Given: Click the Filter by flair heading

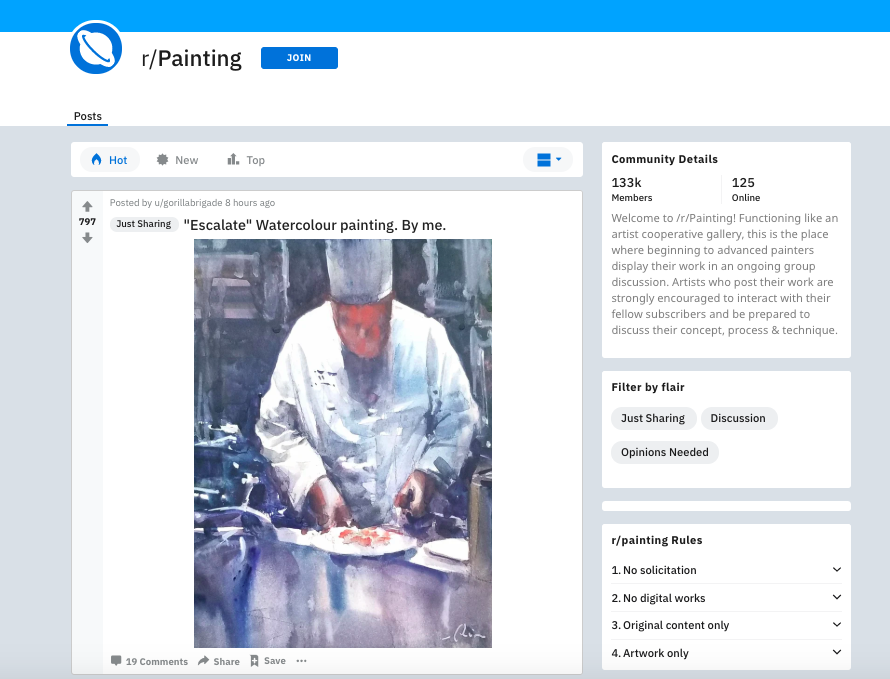Looking at the screenshot, I should (648, 387).
